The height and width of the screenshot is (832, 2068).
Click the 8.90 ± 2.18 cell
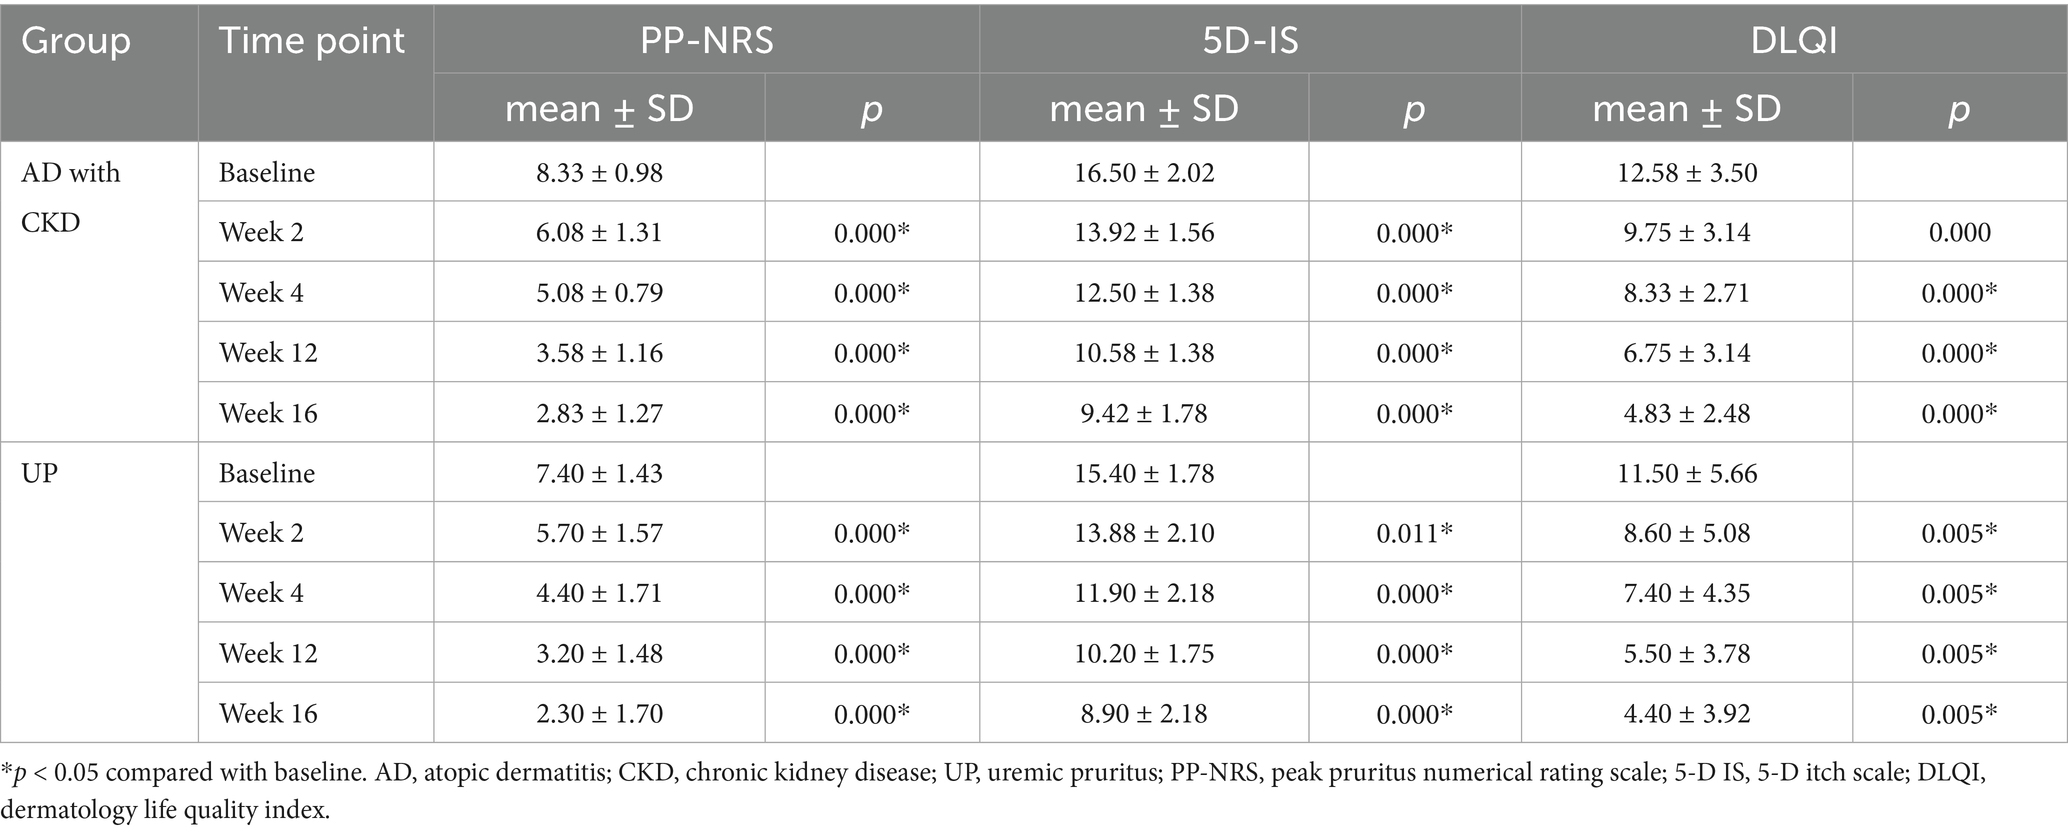[x=1144, y=714]
